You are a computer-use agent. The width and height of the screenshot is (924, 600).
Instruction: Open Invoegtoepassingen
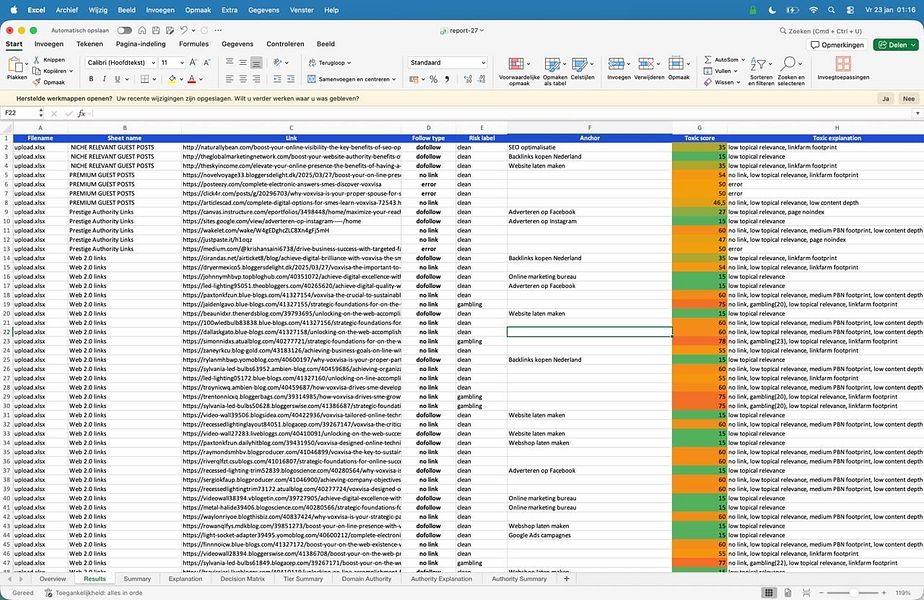pos(841,72)
